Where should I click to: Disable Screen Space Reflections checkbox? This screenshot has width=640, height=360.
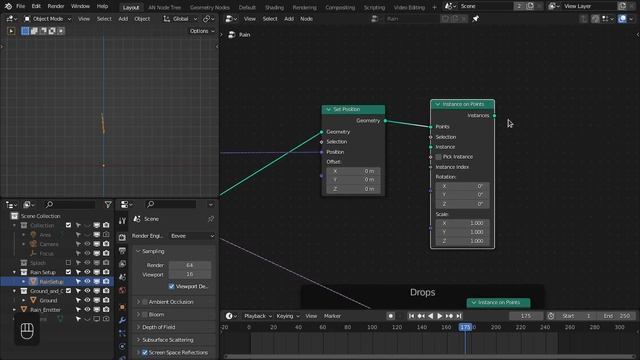coord(145,352)
